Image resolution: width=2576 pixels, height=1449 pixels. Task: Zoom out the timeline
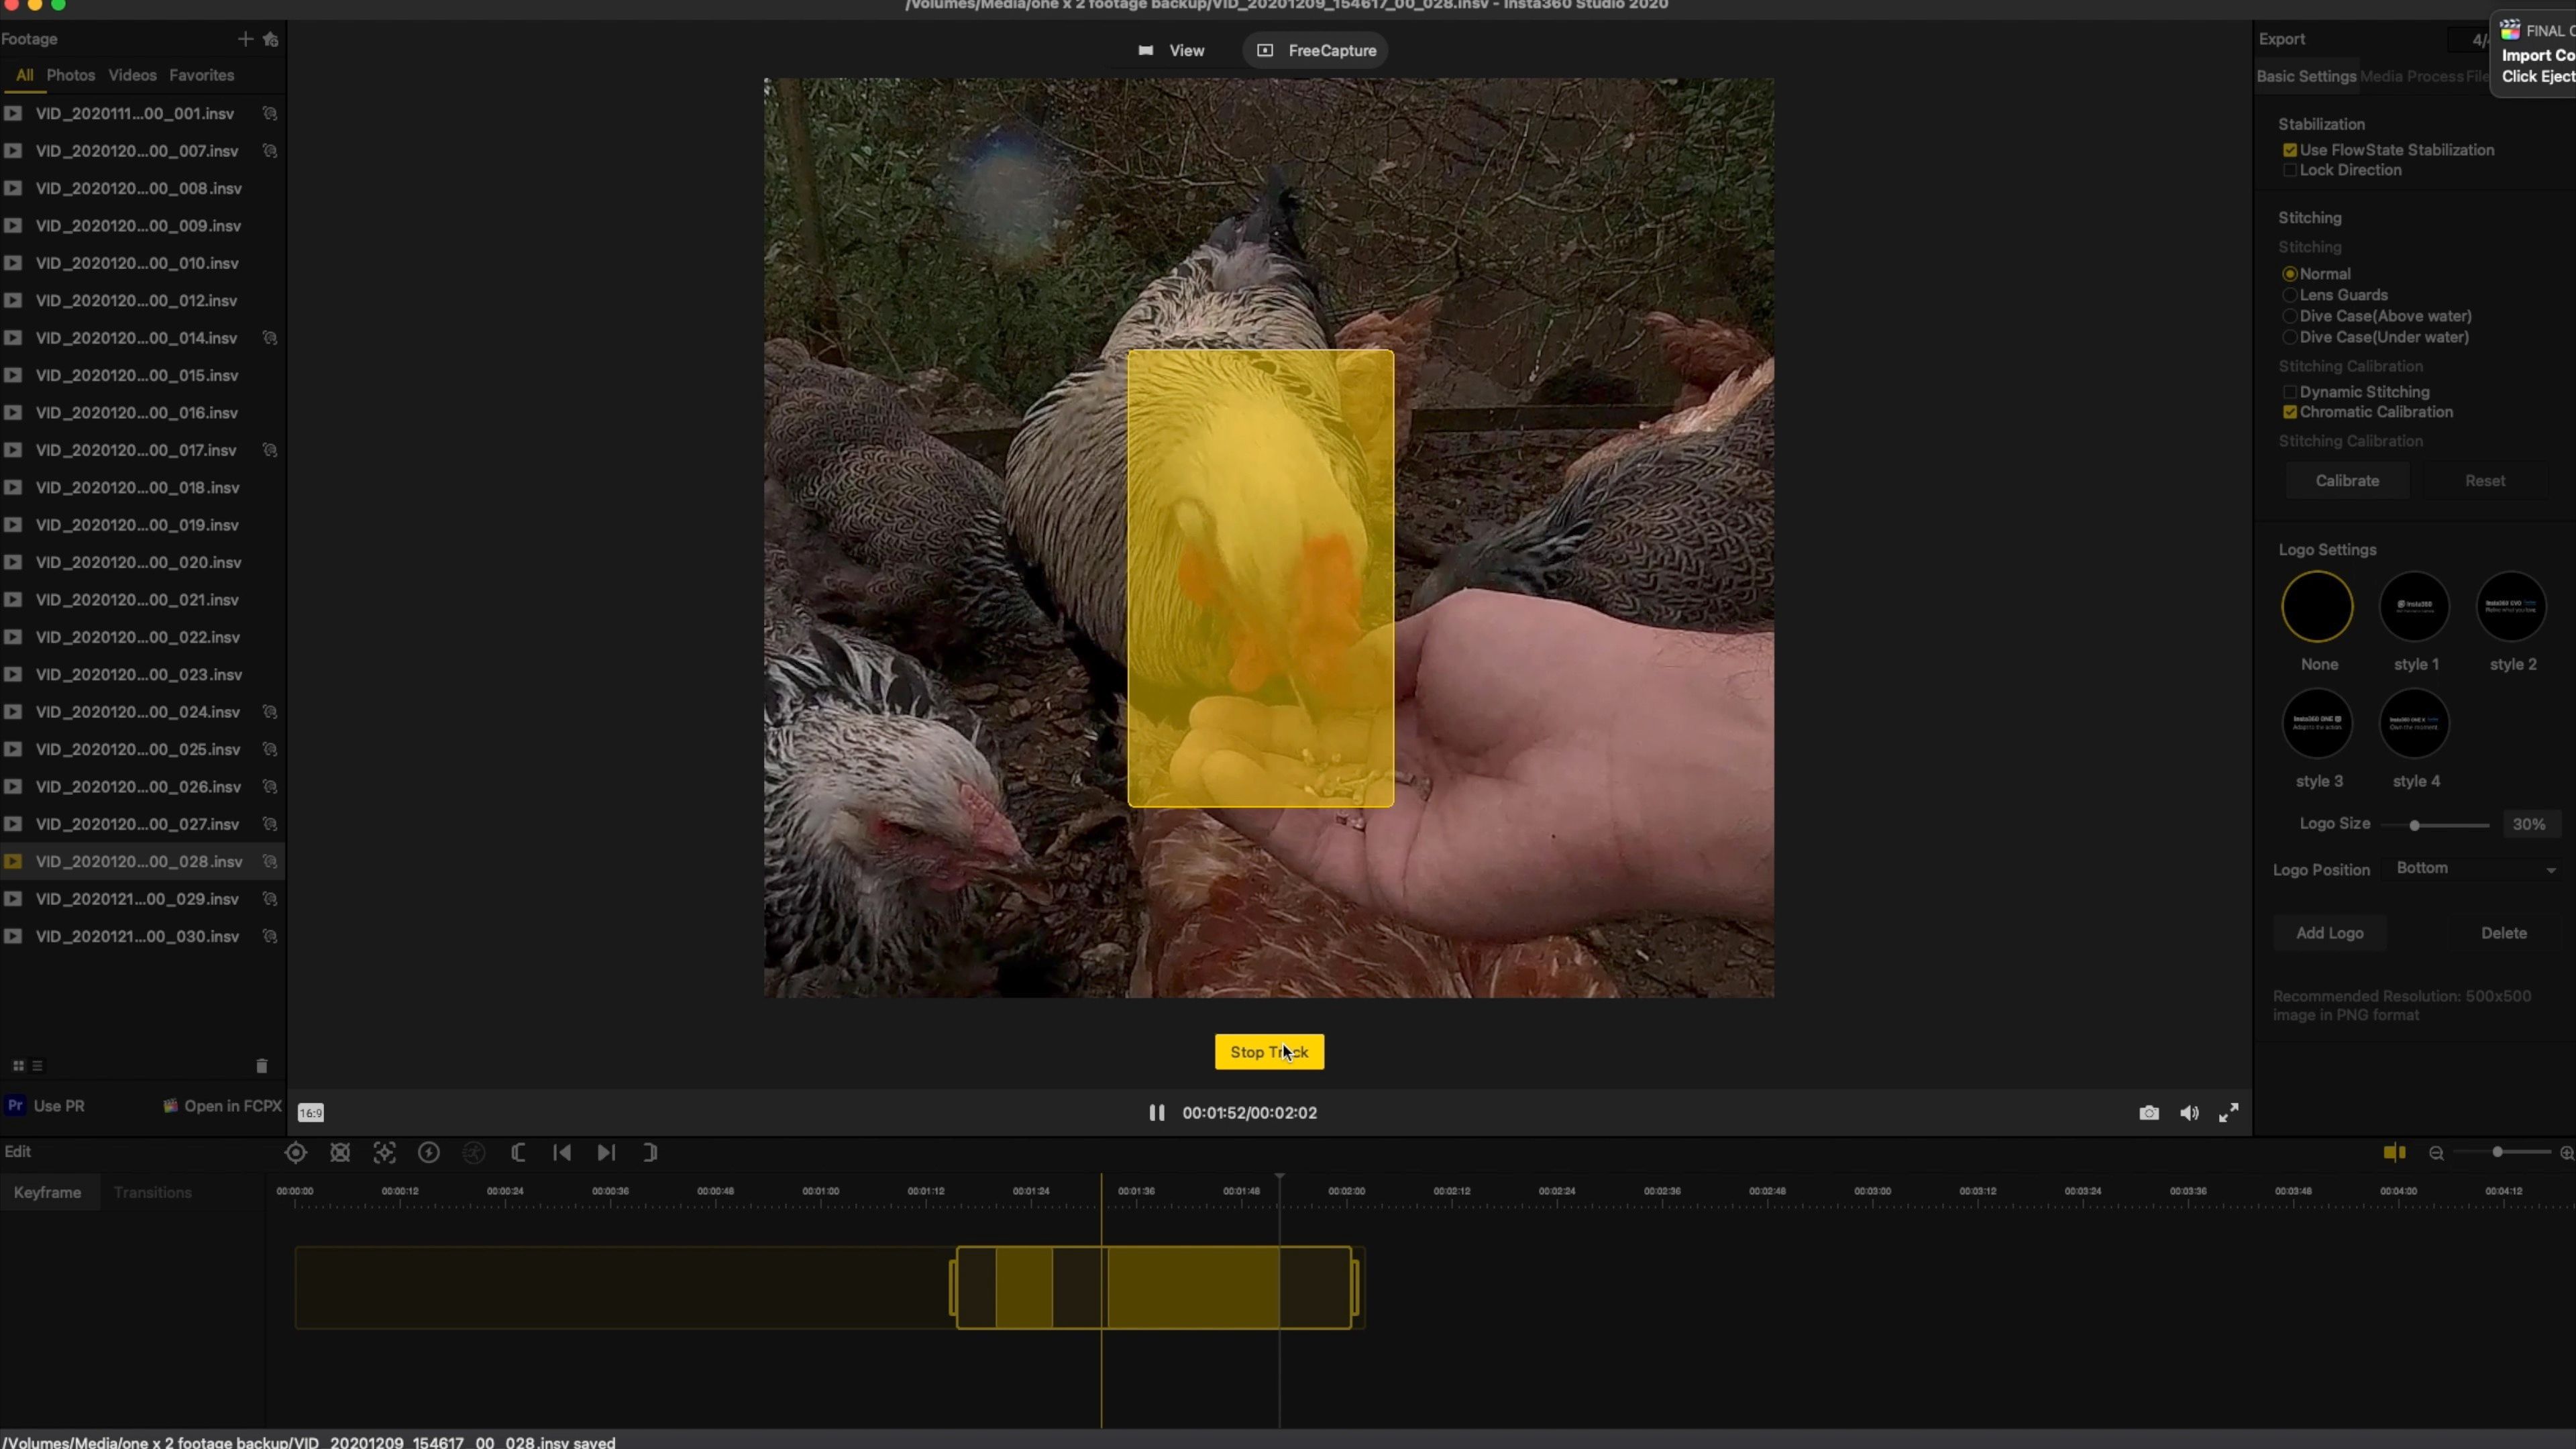[2436, 1153]
